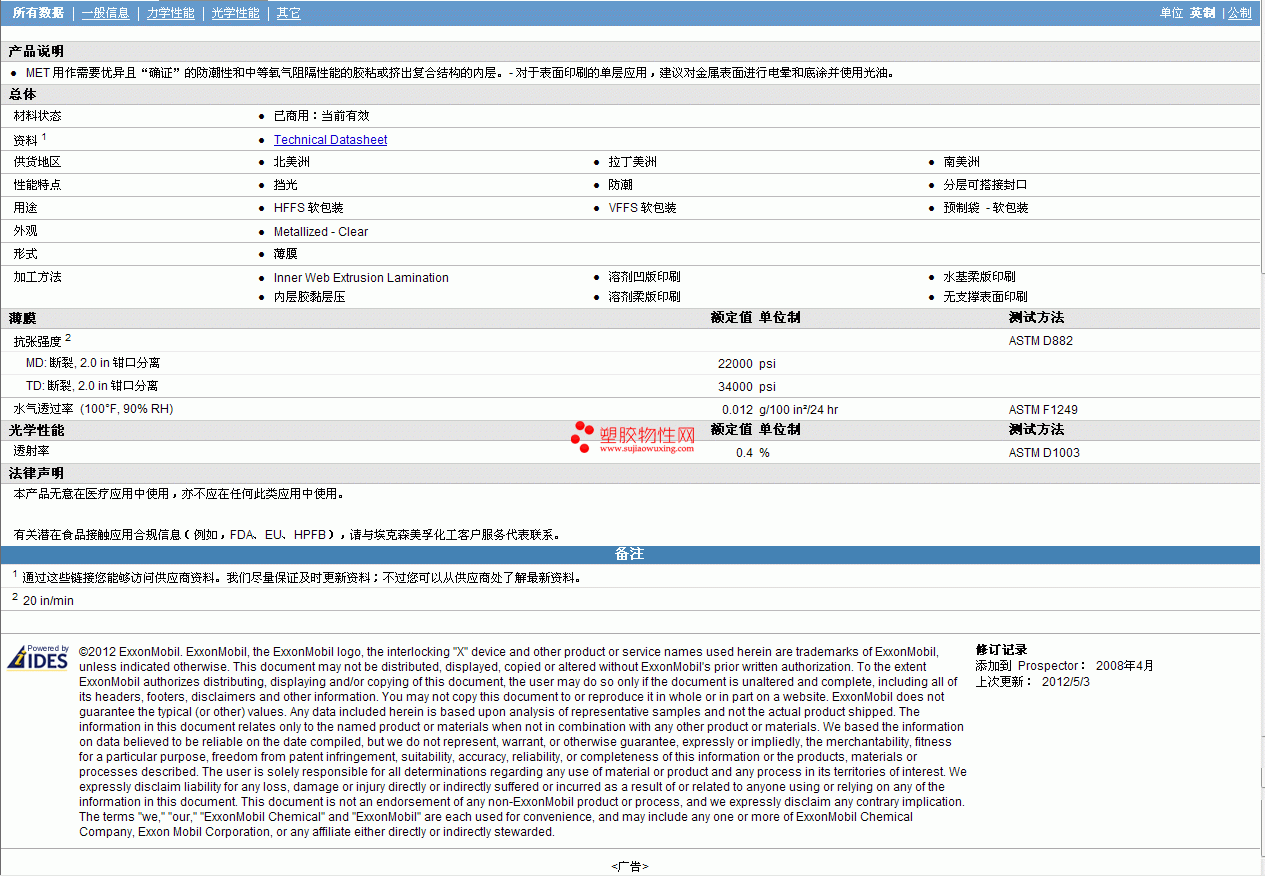Viewport: 1265px width, 876px height.
Task: Select 北美洲 in 供货地区 row
Action: pyautogui.click(x=292, y=162)
